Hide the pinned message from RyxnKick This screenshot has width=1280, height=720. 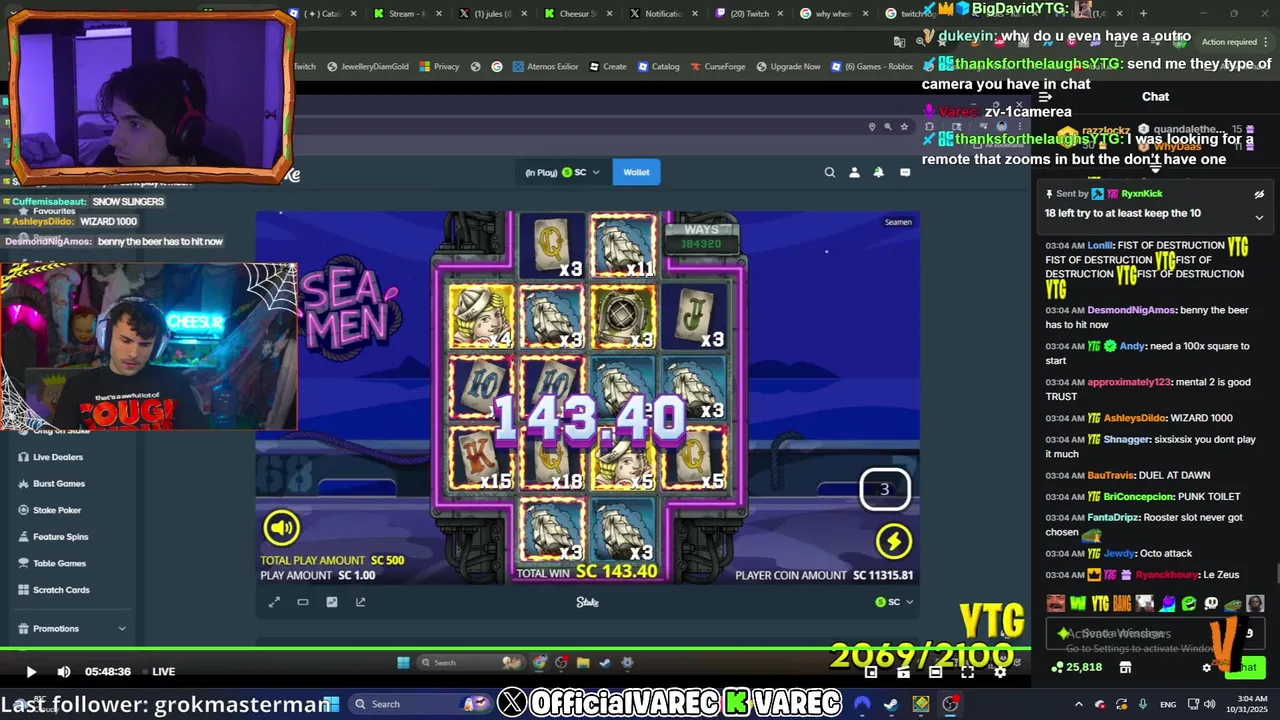[x=1259, y=194]
